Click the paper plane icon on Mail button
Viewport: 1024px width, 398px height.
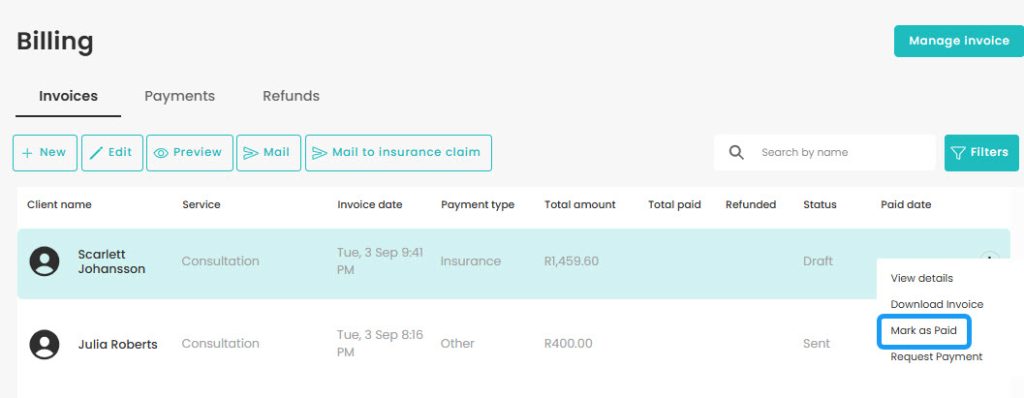(x=251, y=153)
